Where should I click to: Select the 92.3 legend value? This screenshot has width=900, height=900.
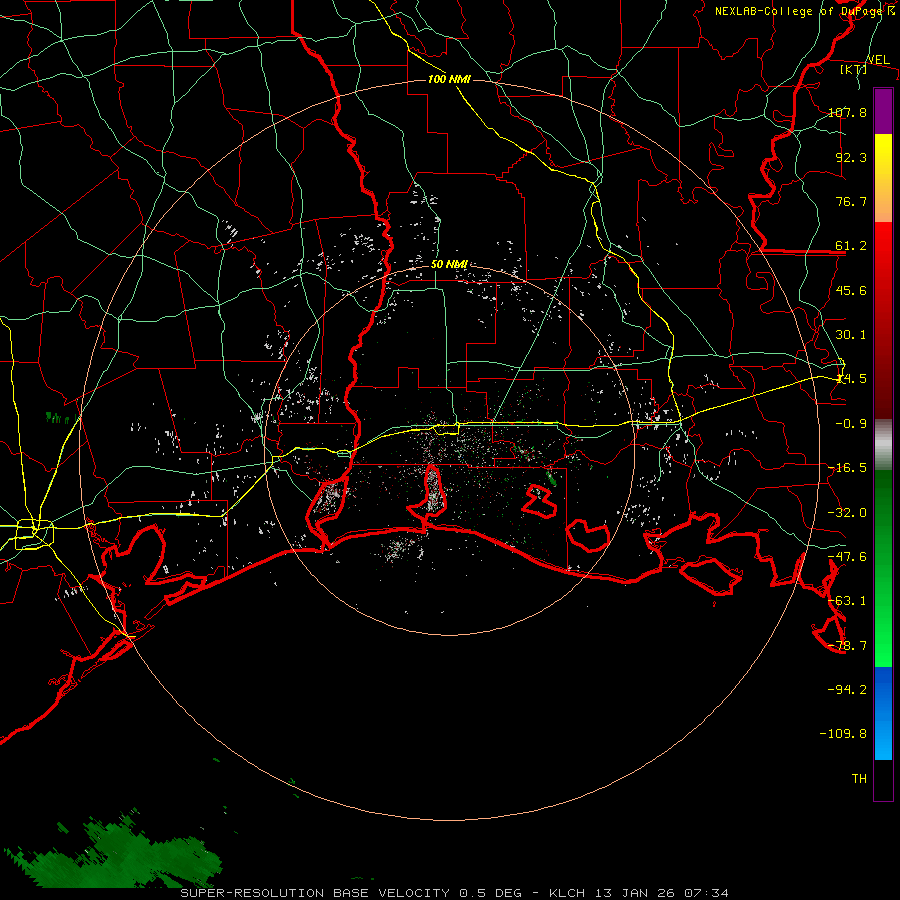851,157
